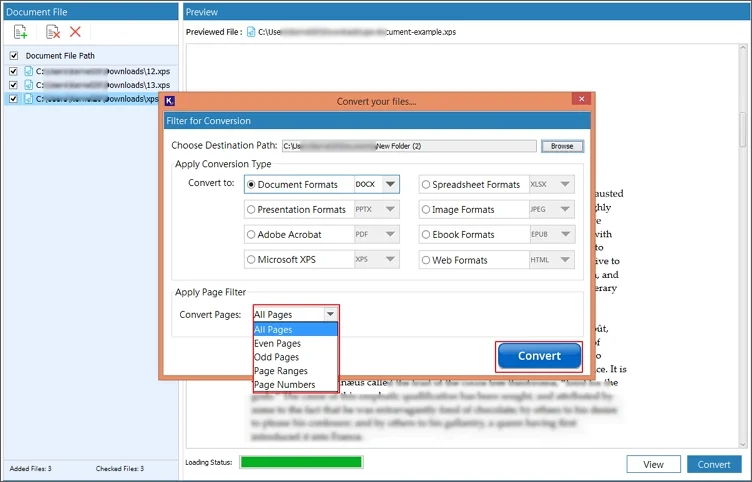Click the Document File Path column header
The height and width of the screenshot is (482, 752).
pyautogui.click(x=60, y=56)
